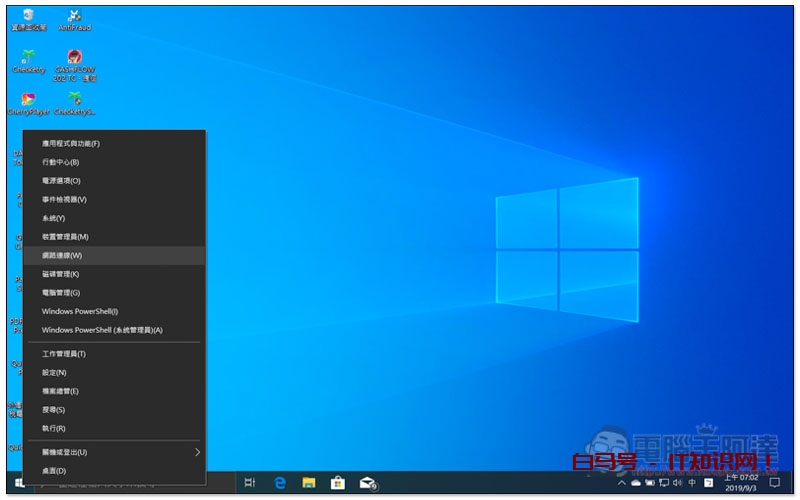The width and height of the screenshot is (800, 500).
Task: Open Microsoft Store from the taskbar
Action: [x=338, y=483]
